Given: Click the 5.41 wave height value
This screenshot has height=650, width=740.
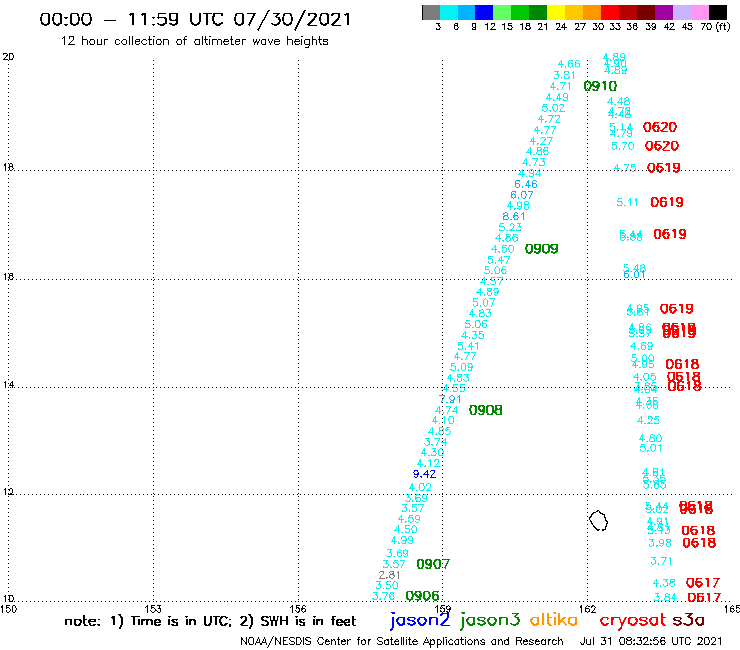Looking at the screenshot, I should click(468, 346).
